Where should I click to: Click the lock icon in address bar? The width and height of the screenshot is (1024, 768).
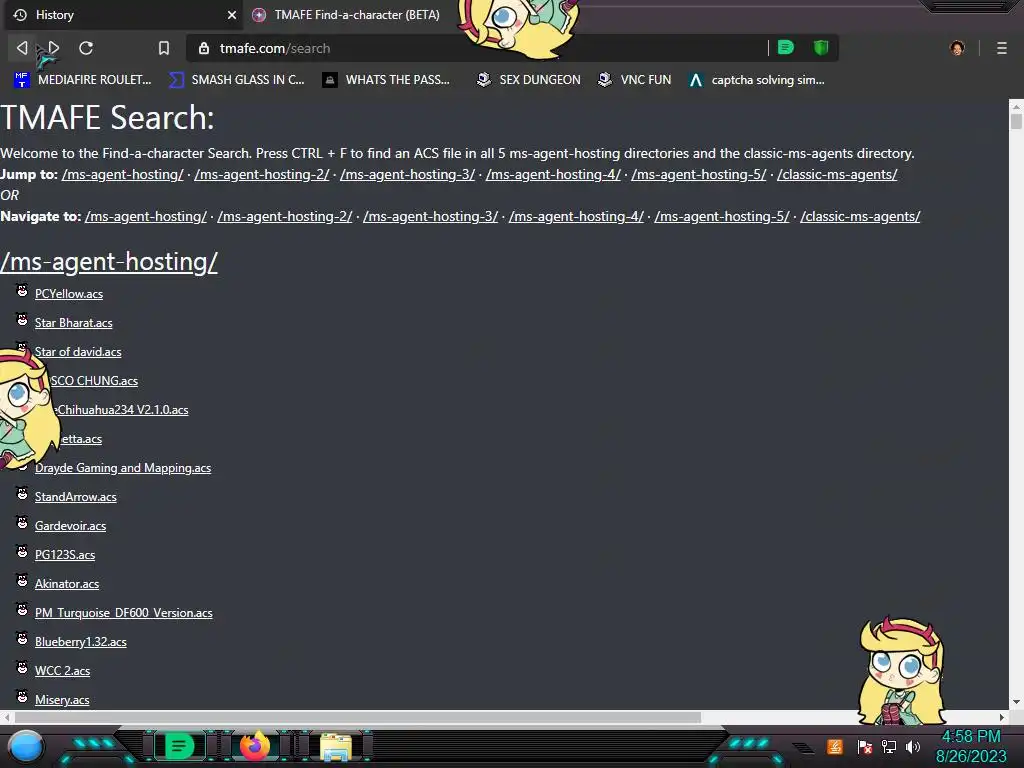[x=204, y=48]
